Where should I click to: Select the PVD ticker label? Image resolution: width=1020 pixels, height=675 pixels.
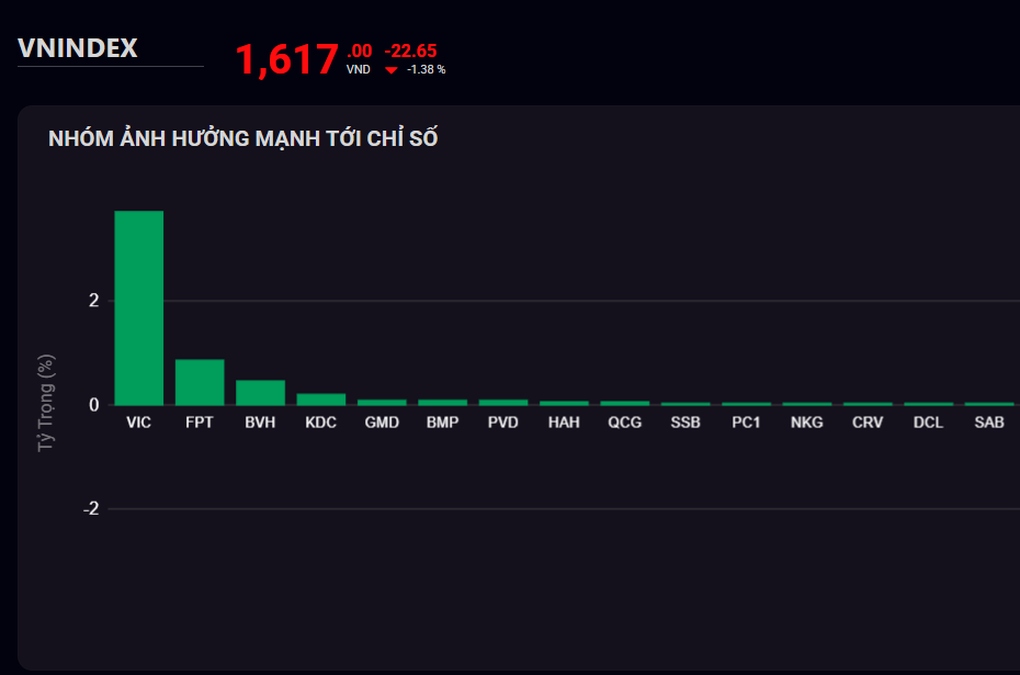point(503,423)
